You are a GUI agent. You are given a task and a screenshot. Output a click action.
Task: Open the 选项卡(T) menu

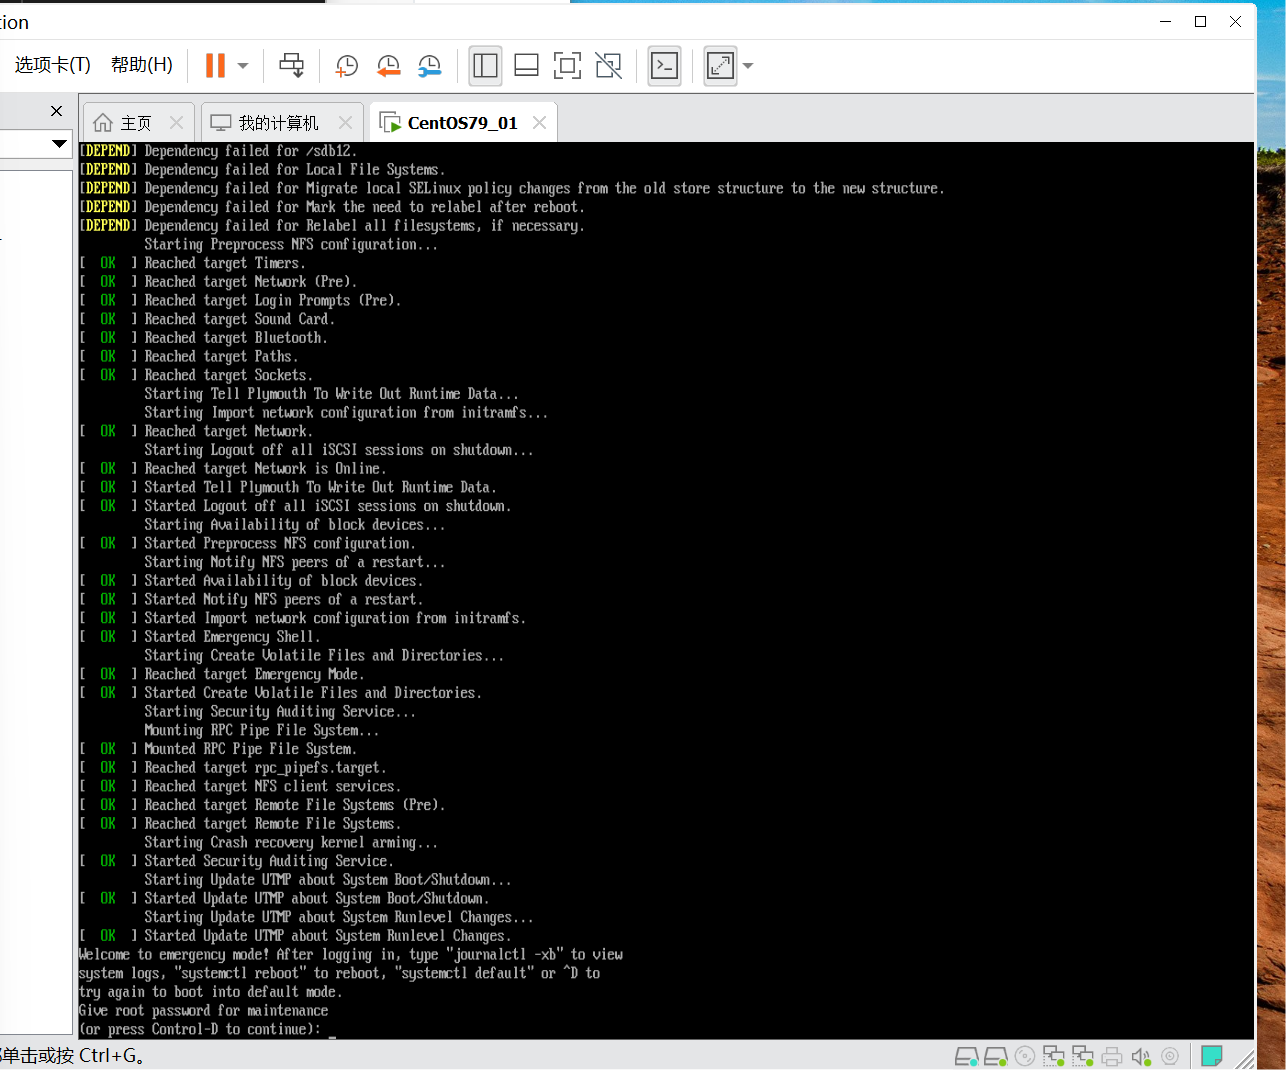point(52,65)
